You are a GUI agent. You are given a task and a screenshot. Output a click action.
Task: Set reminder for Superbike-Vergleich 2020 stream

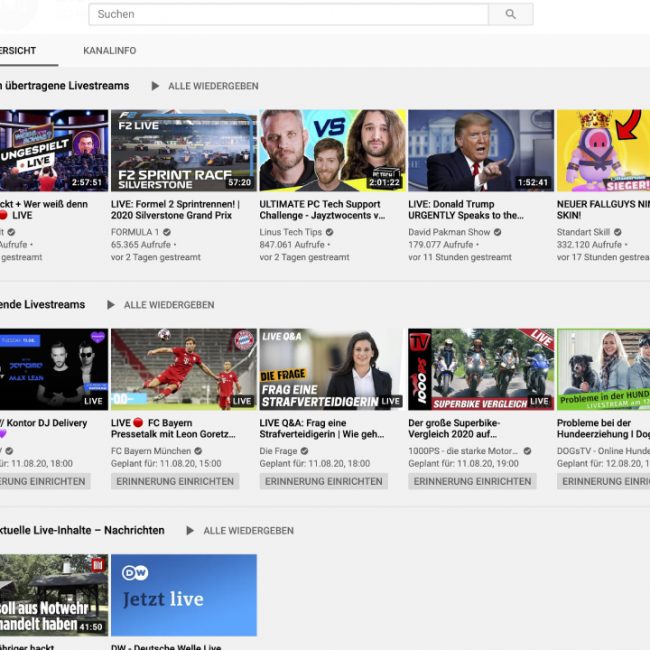click(x=472, y=481)
